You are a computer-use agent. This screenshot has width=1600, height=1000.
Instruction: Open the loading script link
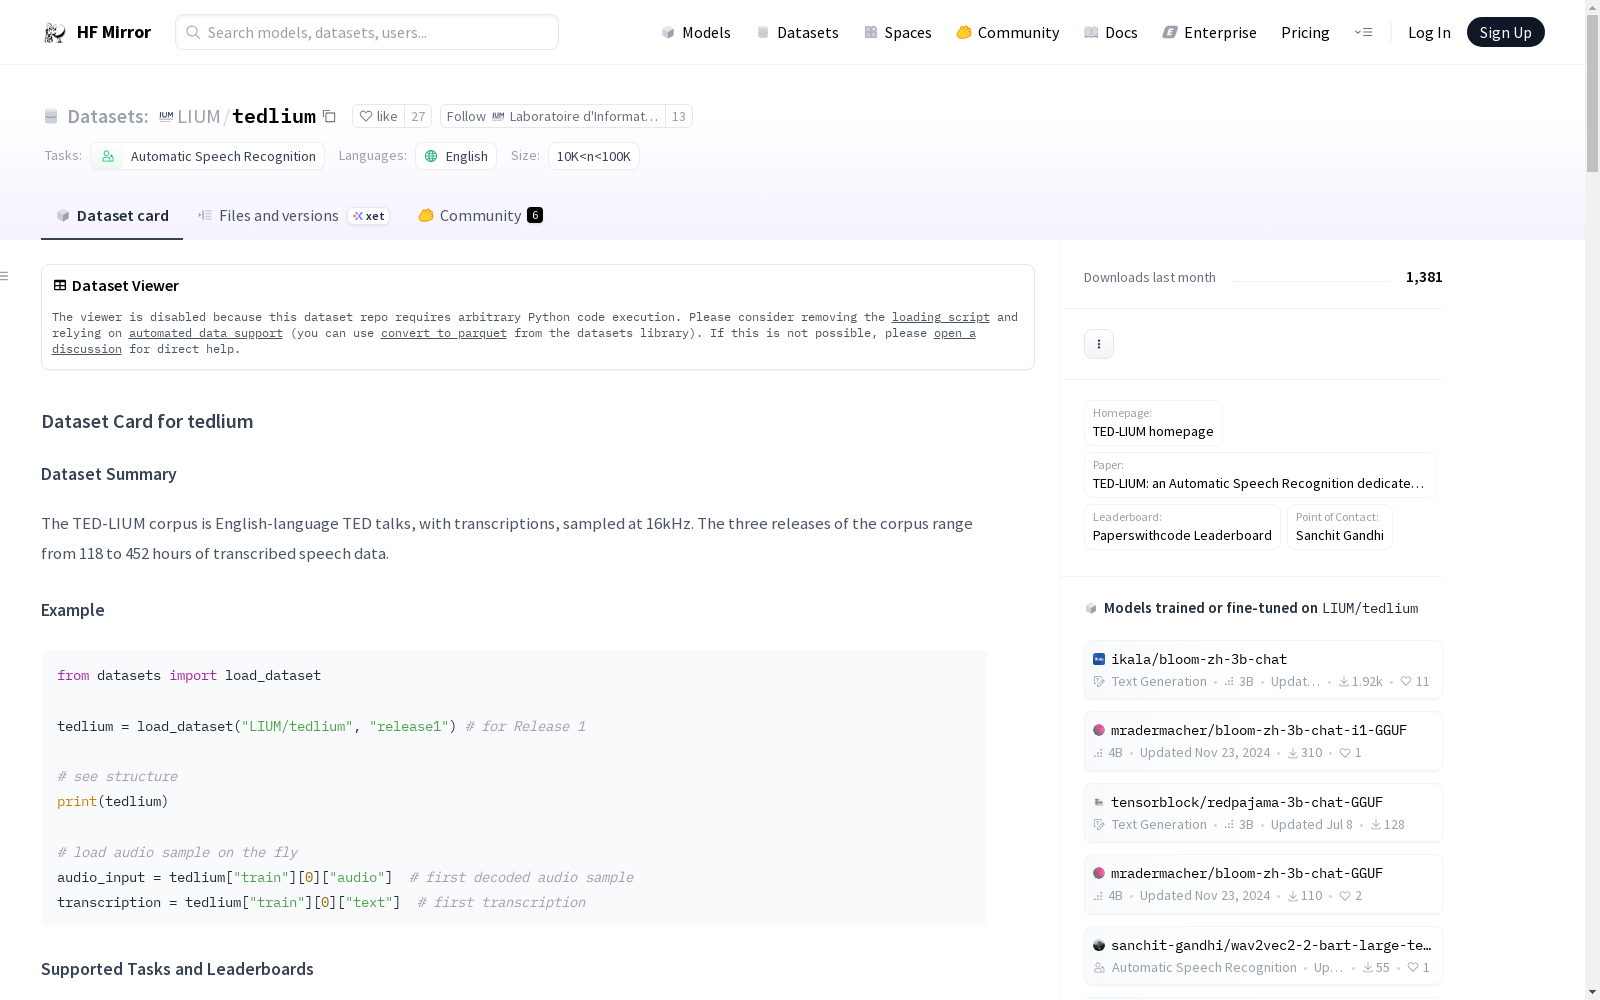click(941, 317)
